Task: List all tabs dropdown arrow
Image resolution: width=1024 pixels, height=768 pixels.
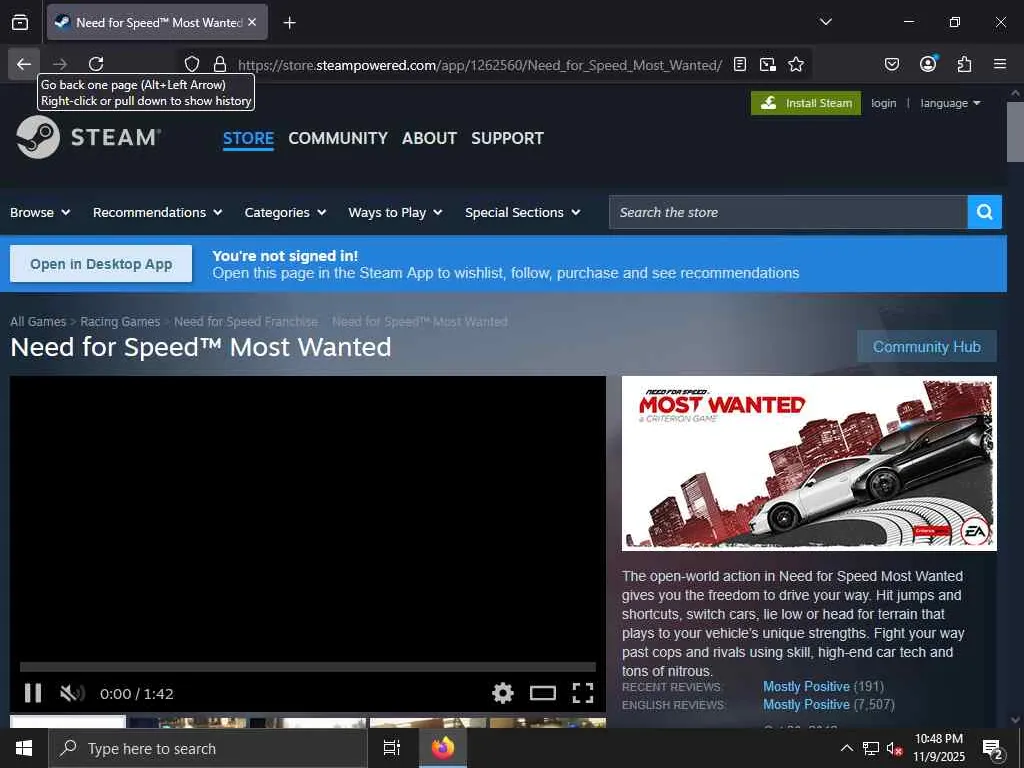Action: pos(825,22)
